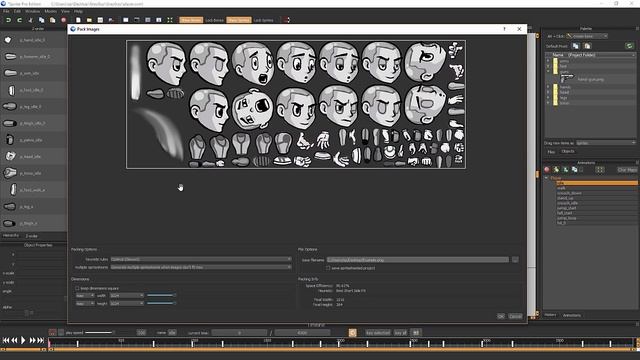Open the heuristic rules dropdown
Image resolution: width=640 pixels, height=360 pixels.
[201, 259]
